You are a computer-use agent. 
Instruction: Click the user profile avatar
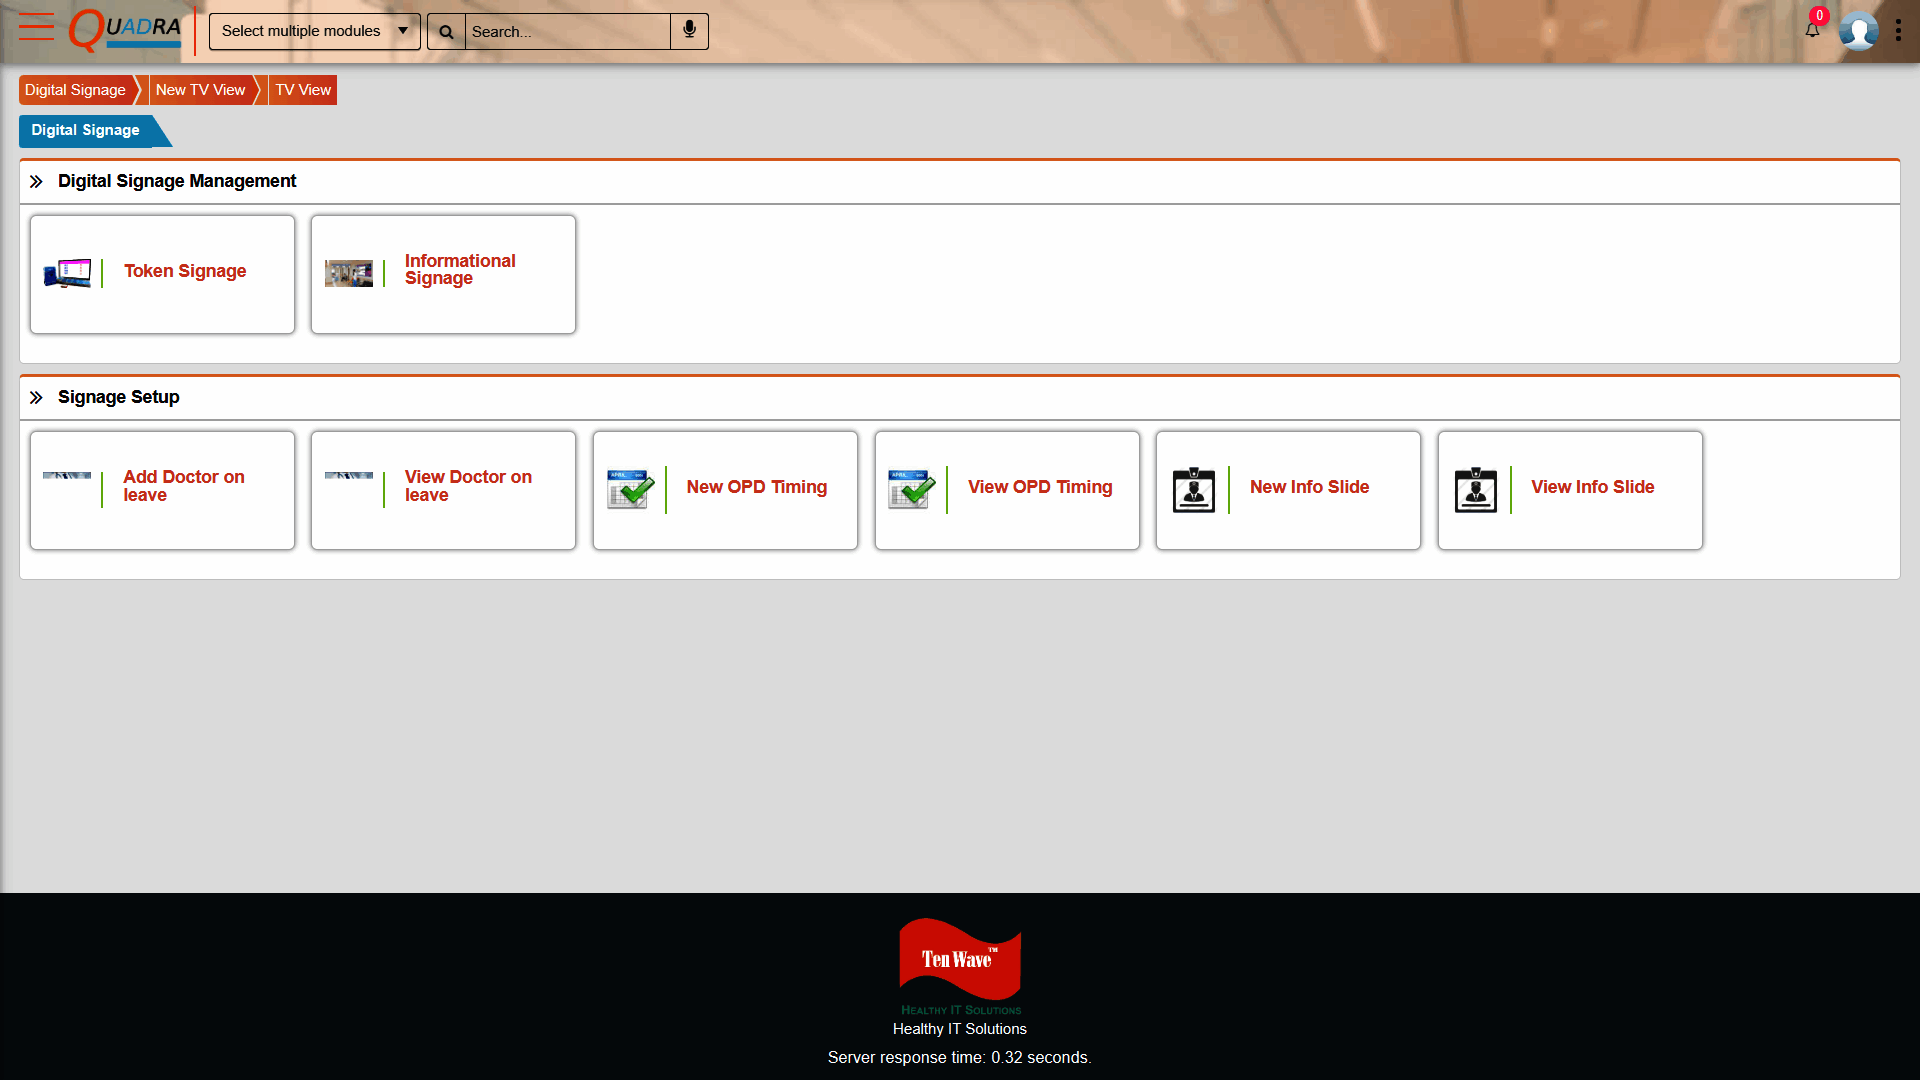1858,31
